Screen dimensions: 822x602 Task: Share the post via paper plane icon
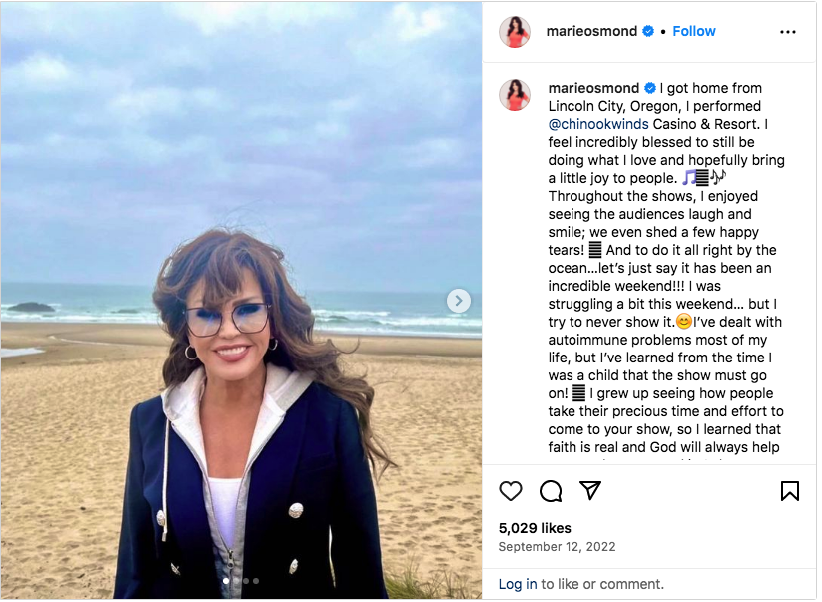pyautogui.click(x=590, y=491)
